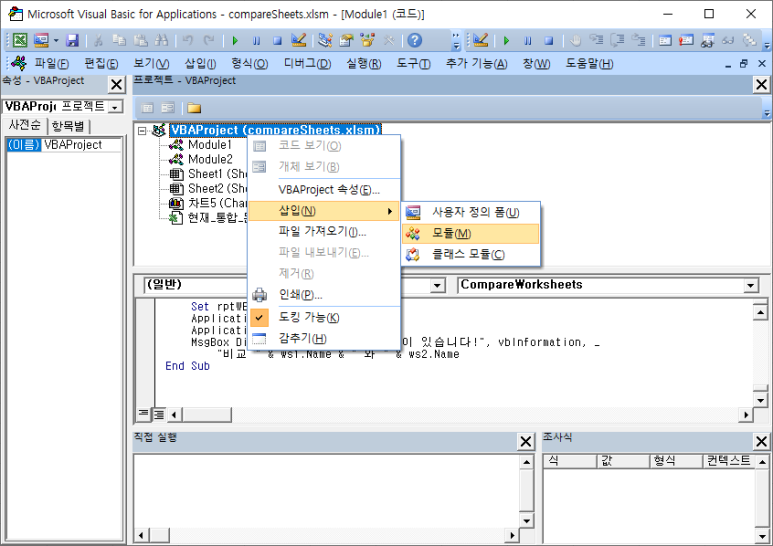Open the CompareWorksheets procedure dropdown
The height and width of the screenshot is (546, 773).
coord(750,285)
